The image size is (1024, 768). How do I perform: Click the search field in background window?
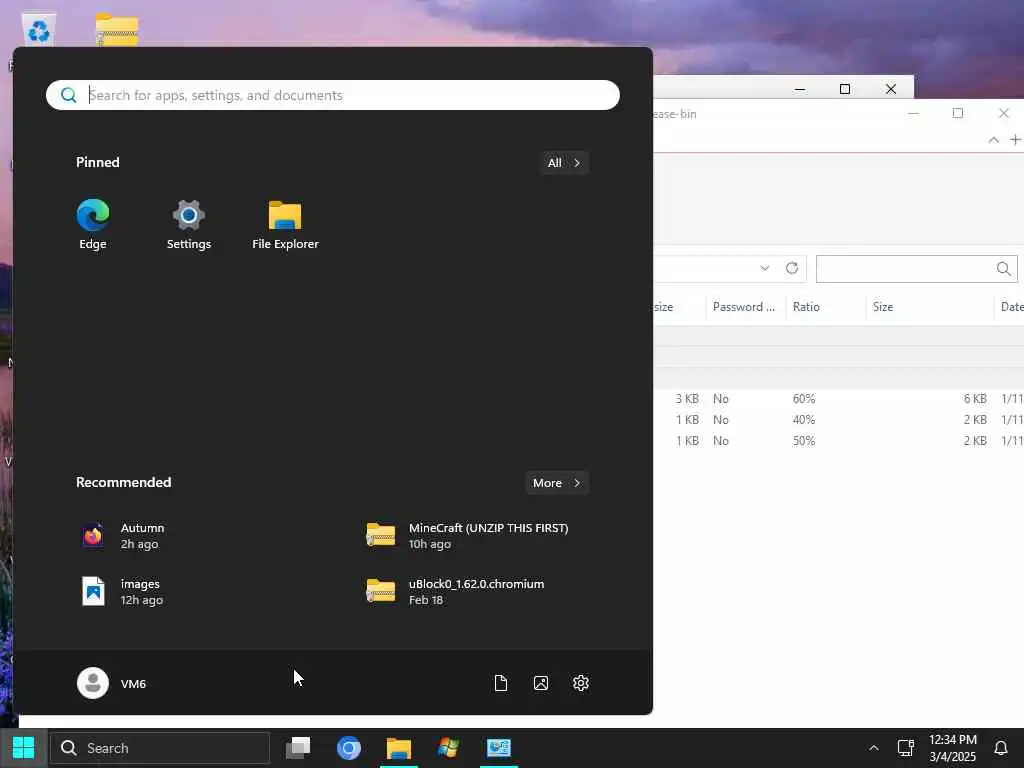917,269
